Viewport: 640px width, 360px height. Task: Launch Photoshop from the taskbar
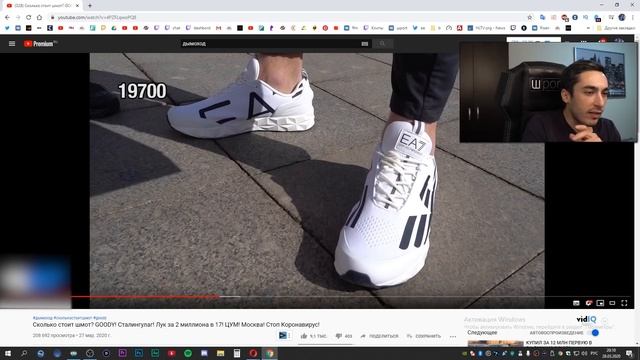(139, 353)
